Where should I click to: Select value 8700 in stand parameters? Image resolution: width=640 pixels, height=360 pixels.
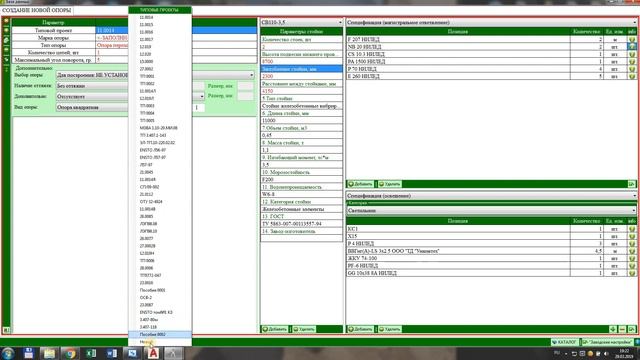pos(302,62)
